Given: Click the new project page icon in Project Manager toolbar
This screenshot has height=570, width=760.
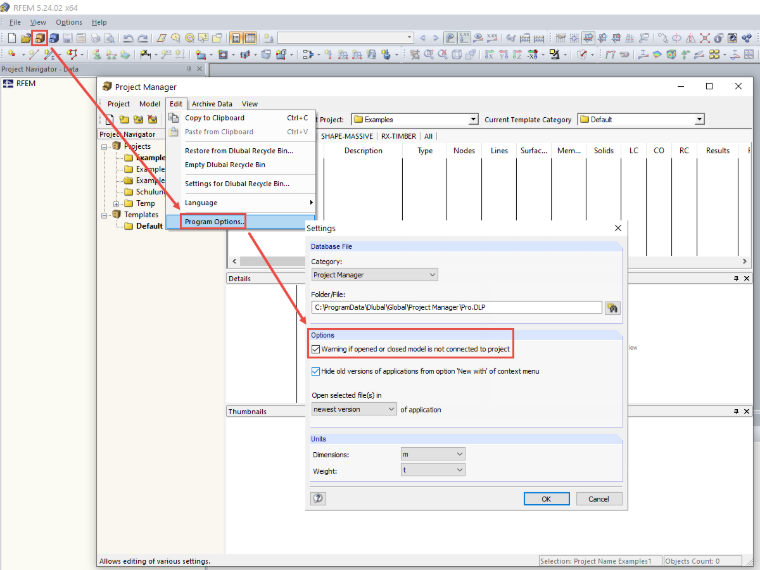Looking at the screenshot, I should tap(110, 119).
